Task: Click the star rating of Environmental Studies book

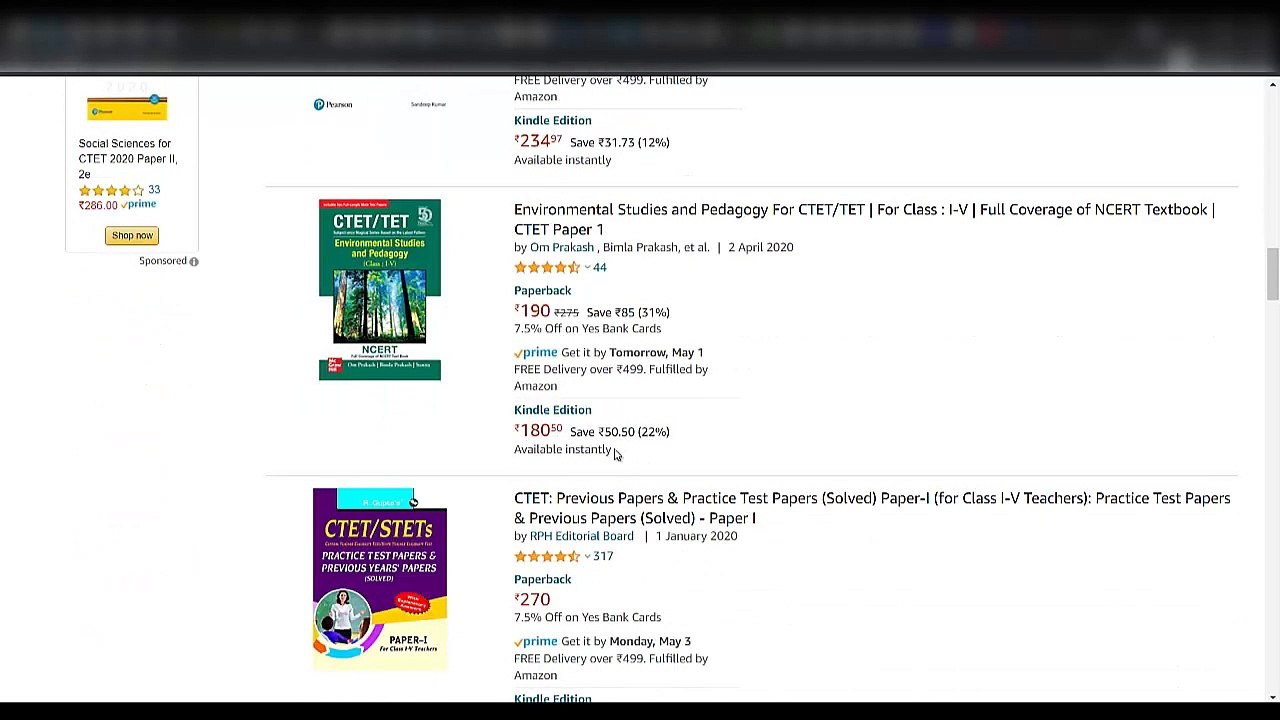Action: click(546, 267)
